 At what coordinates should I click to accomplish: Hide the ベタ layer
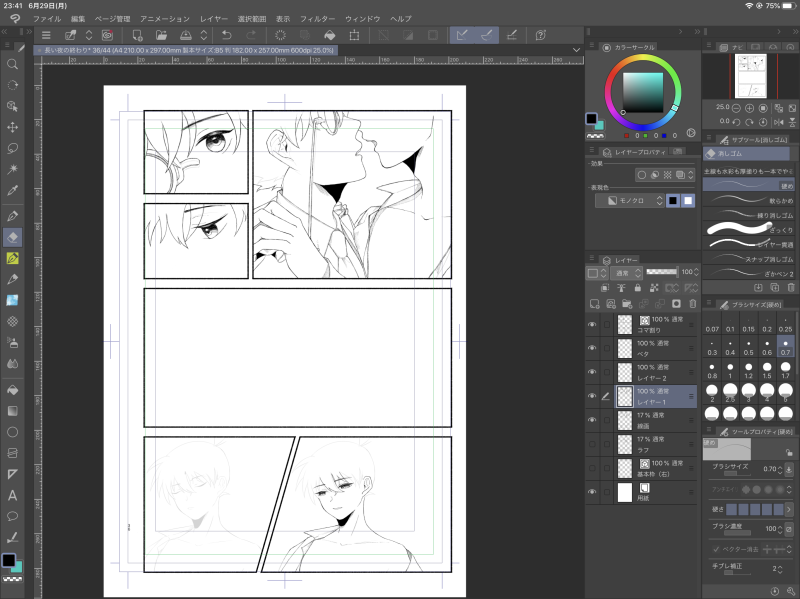point(592,348)
